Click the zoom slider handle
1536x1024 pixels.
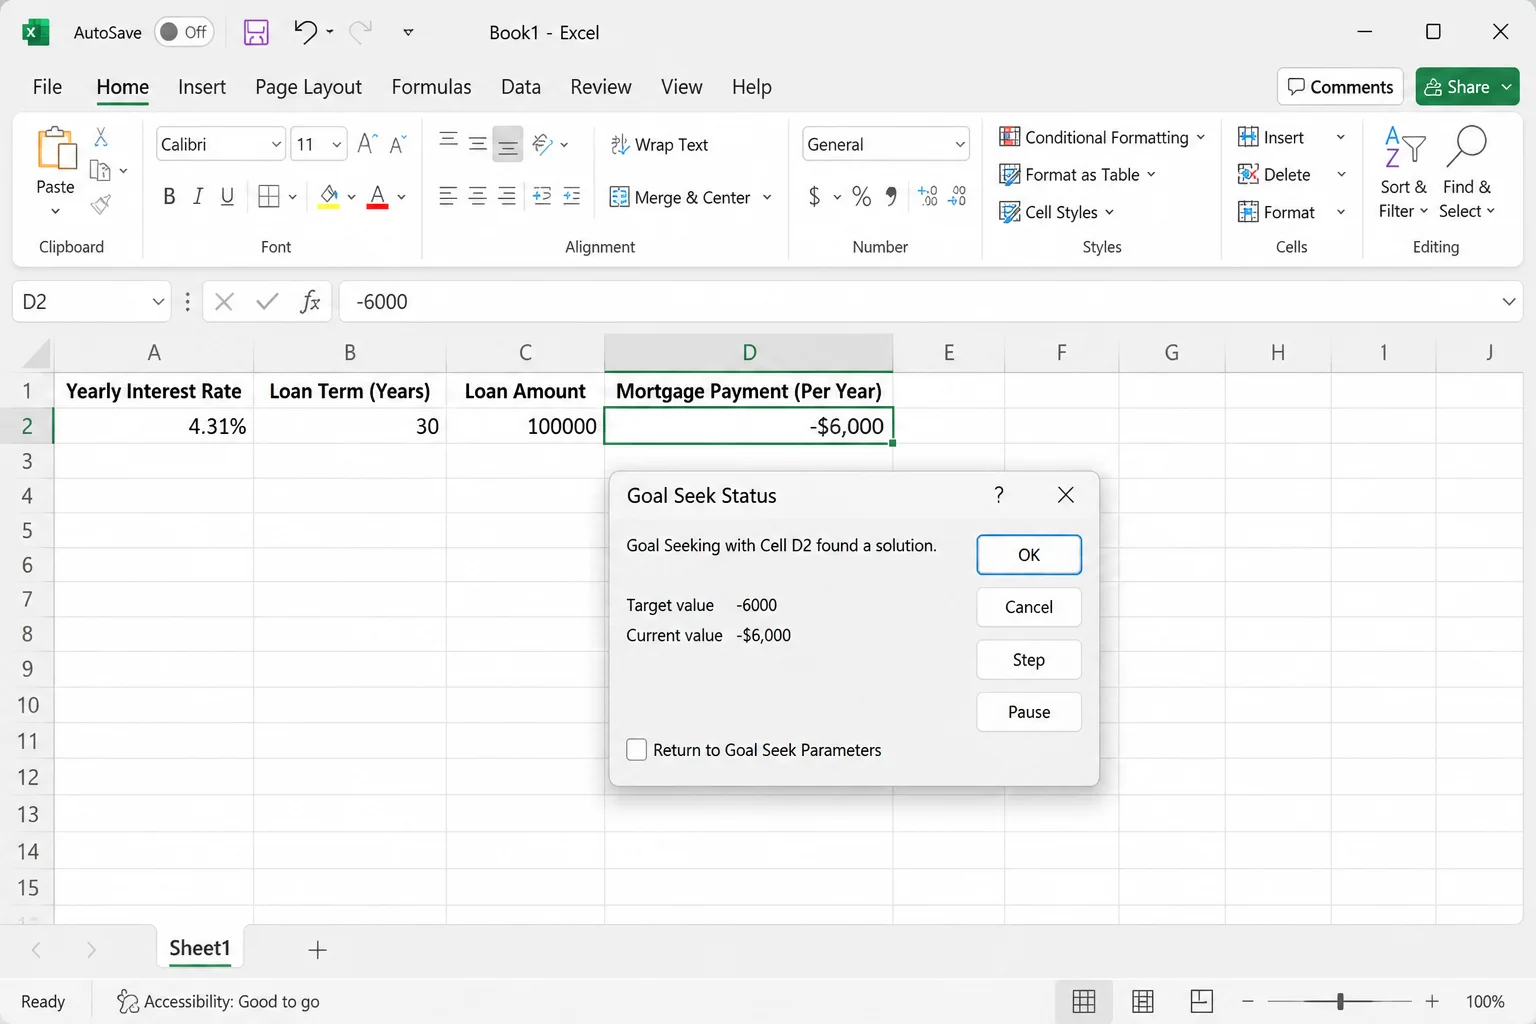click(x=1340, y=1001)
